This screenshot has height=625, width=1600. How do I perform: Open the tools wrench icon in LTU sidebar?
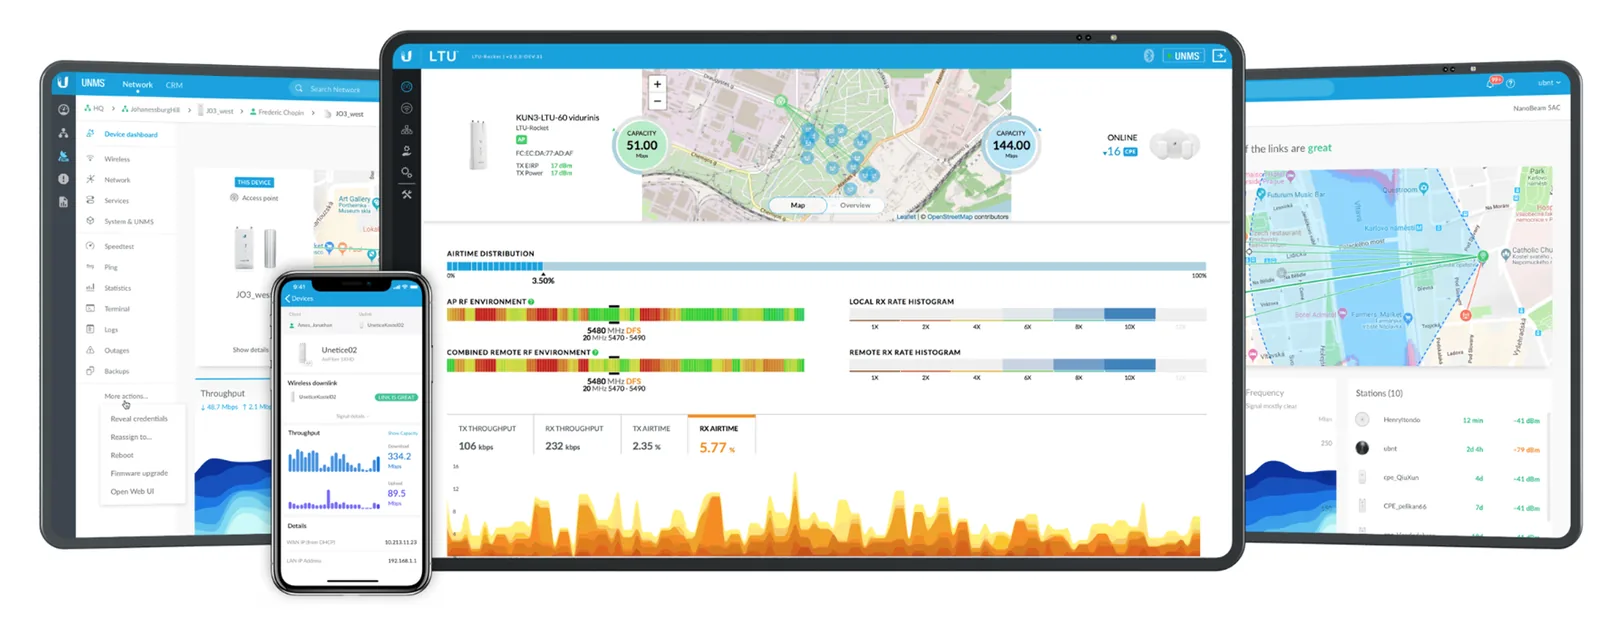(x=407, y=194)
